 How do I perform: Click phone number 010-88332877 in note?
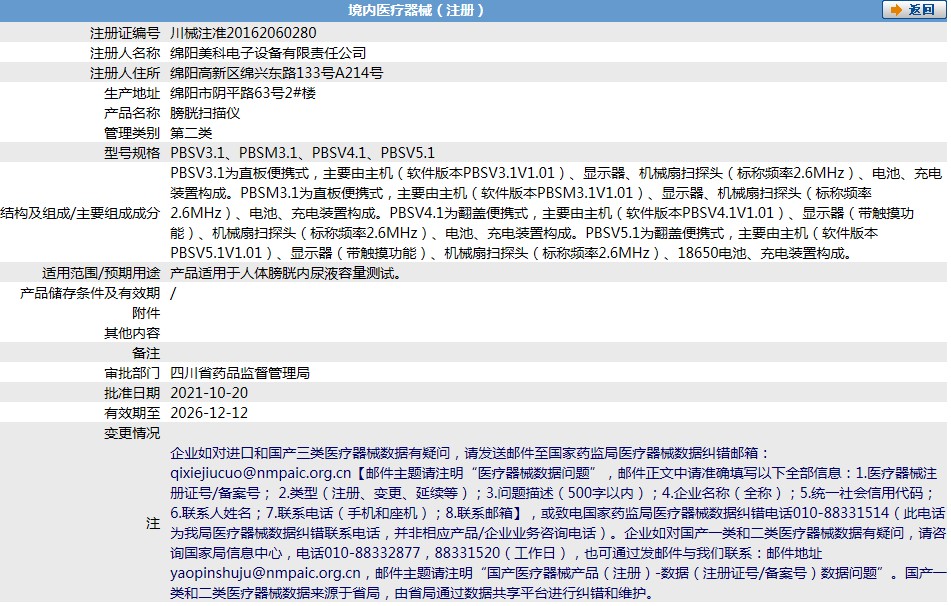pyautogui.click(x=372, y=553)
